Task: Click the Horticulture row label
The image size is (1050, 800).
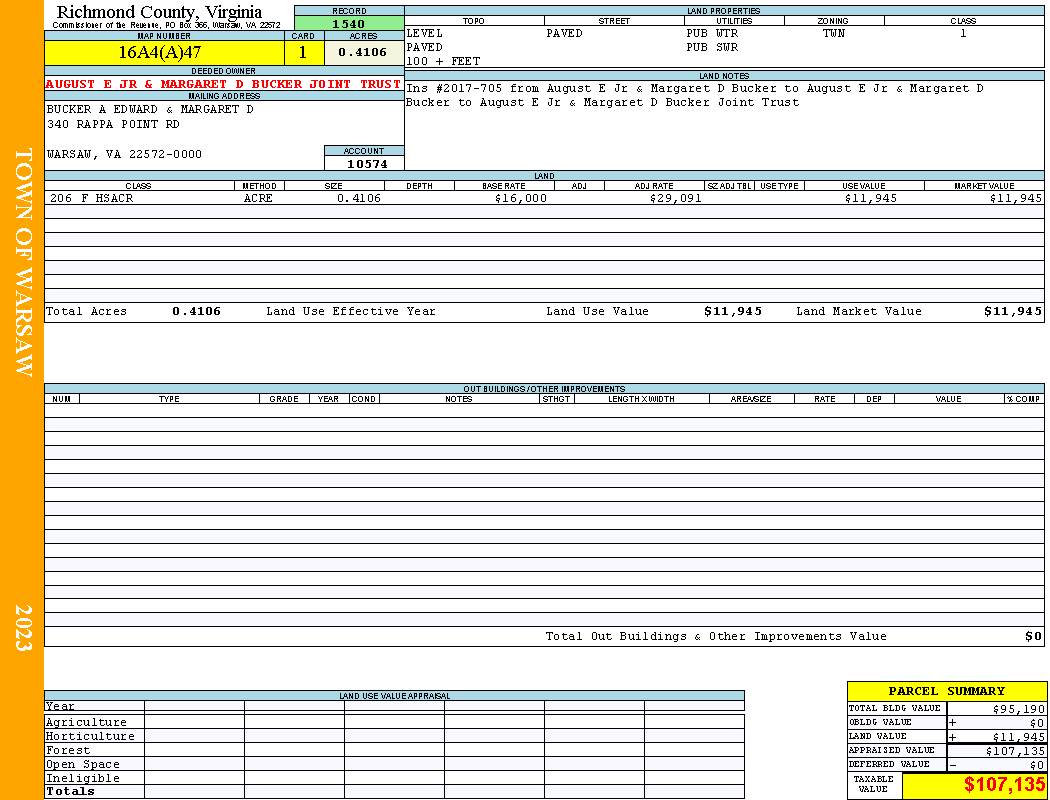Action: point(90,736)
